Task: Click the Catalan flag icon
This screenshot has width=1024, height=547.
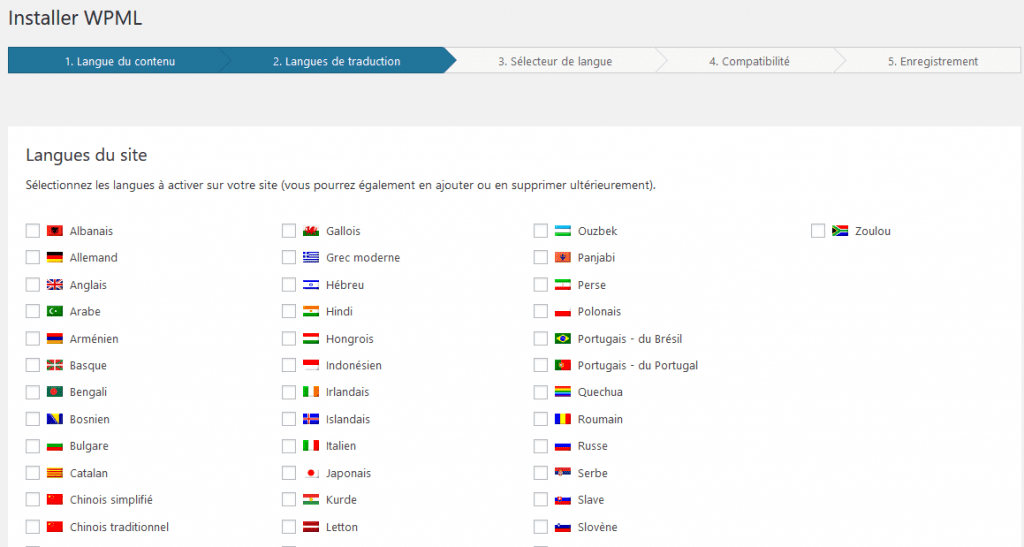Action: point(55,473)
